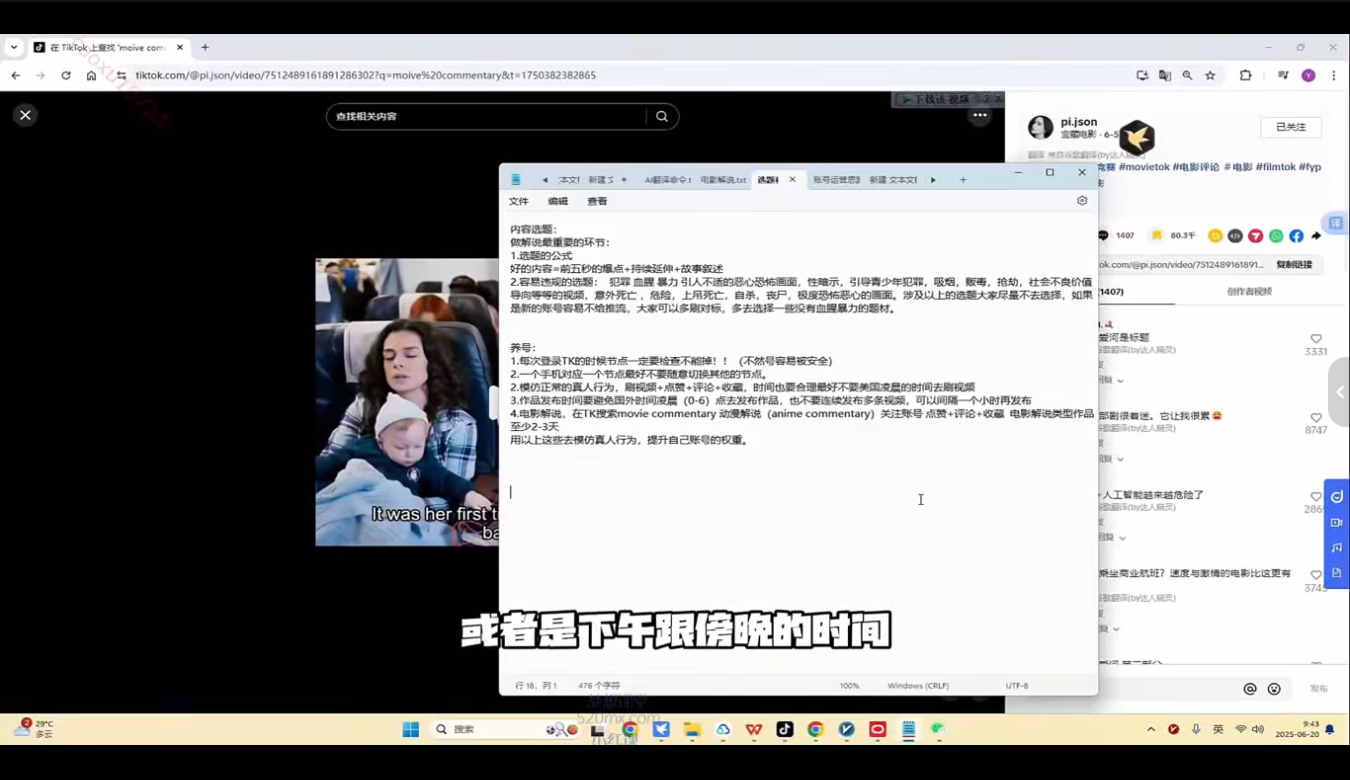This screenshot has height=780, width=1350.
Task: Click the share arrow icon
Action: (1315, 236)
